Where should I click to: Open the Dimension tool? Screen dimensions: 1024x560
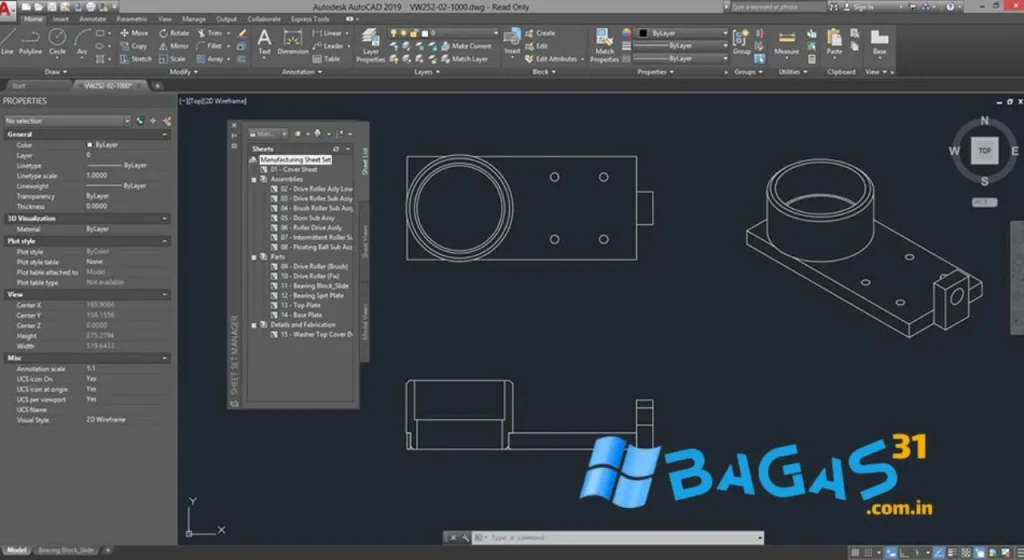[293, 41]
